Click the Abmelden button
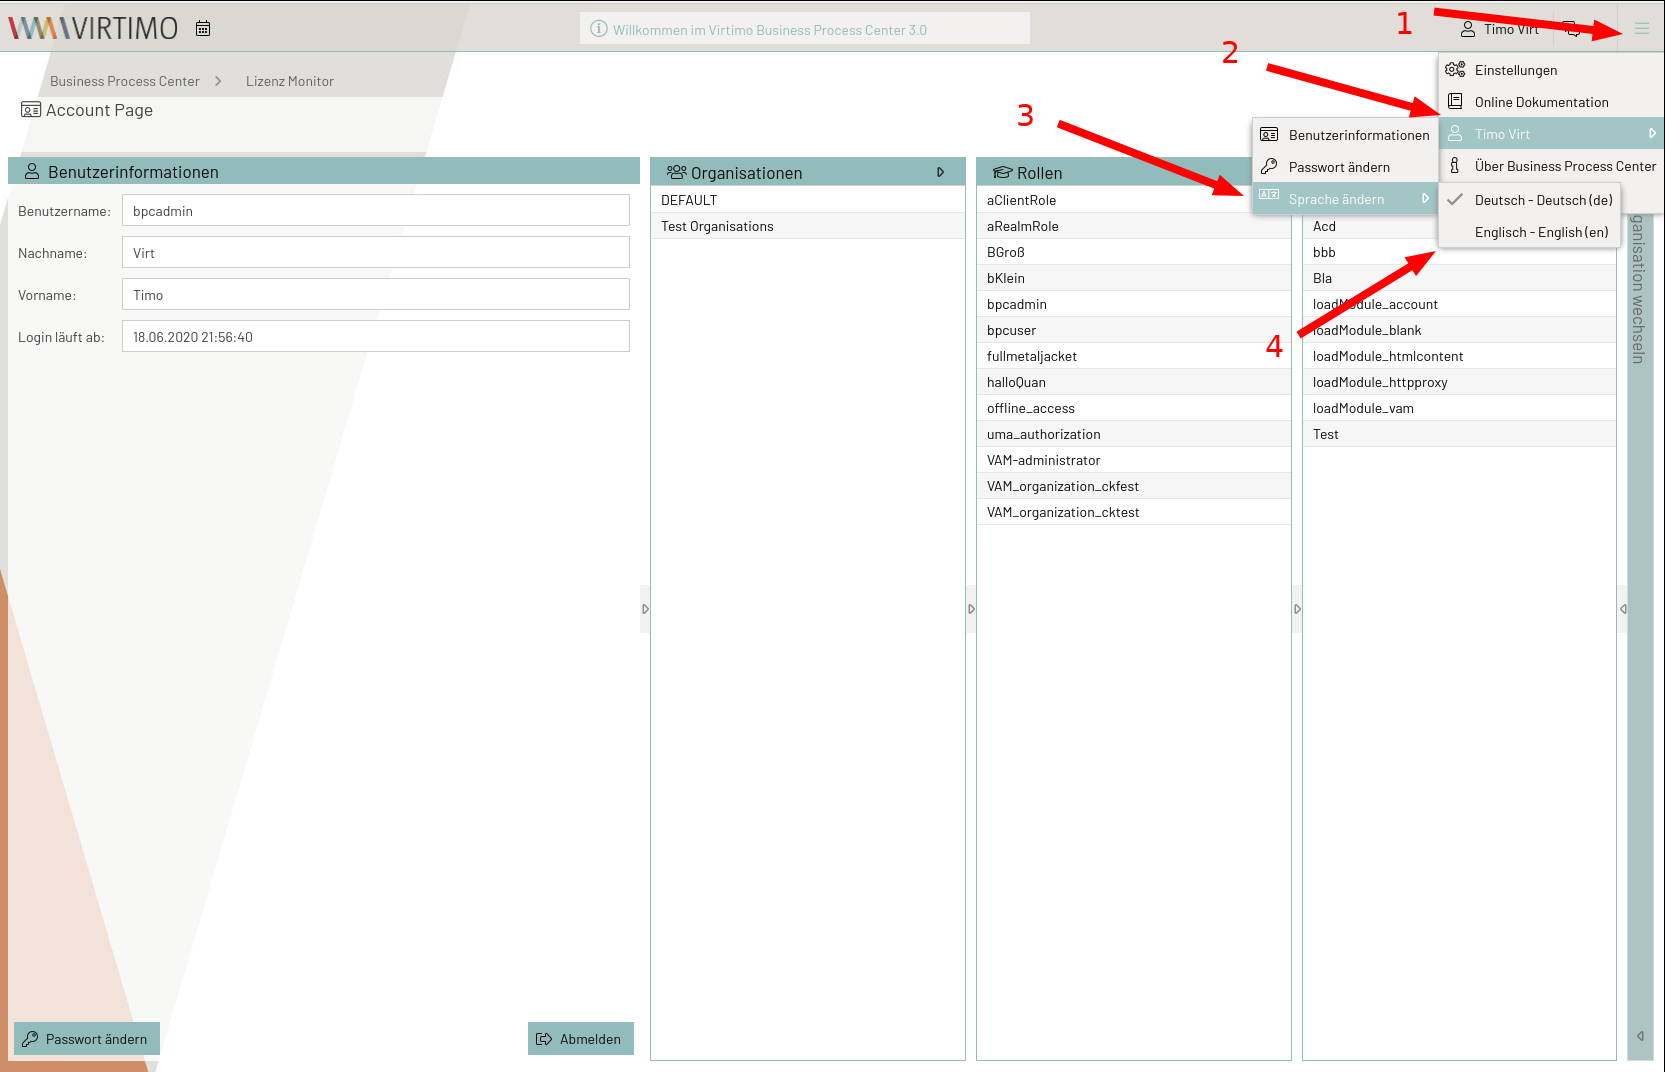Image resolution: width=1665 pixels, height=1072 pixels. (580, 1039)
